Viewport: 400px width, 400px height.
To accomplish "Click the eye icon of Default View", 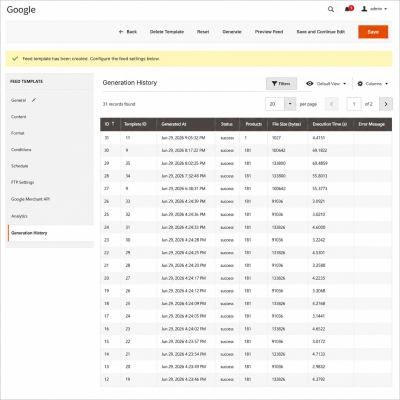I will coord(310,84).
